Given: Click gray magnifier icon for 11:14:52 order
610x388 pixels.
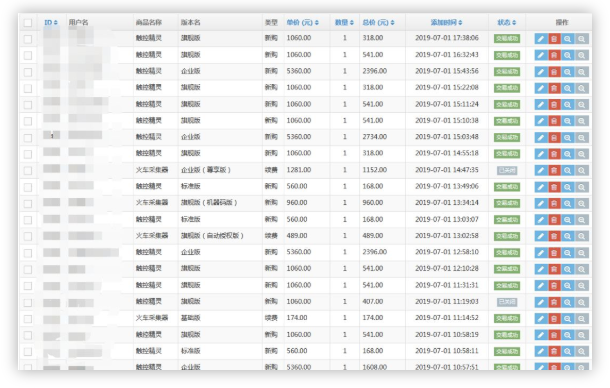Looking at the screenshot, I should [x=582, y=318].
